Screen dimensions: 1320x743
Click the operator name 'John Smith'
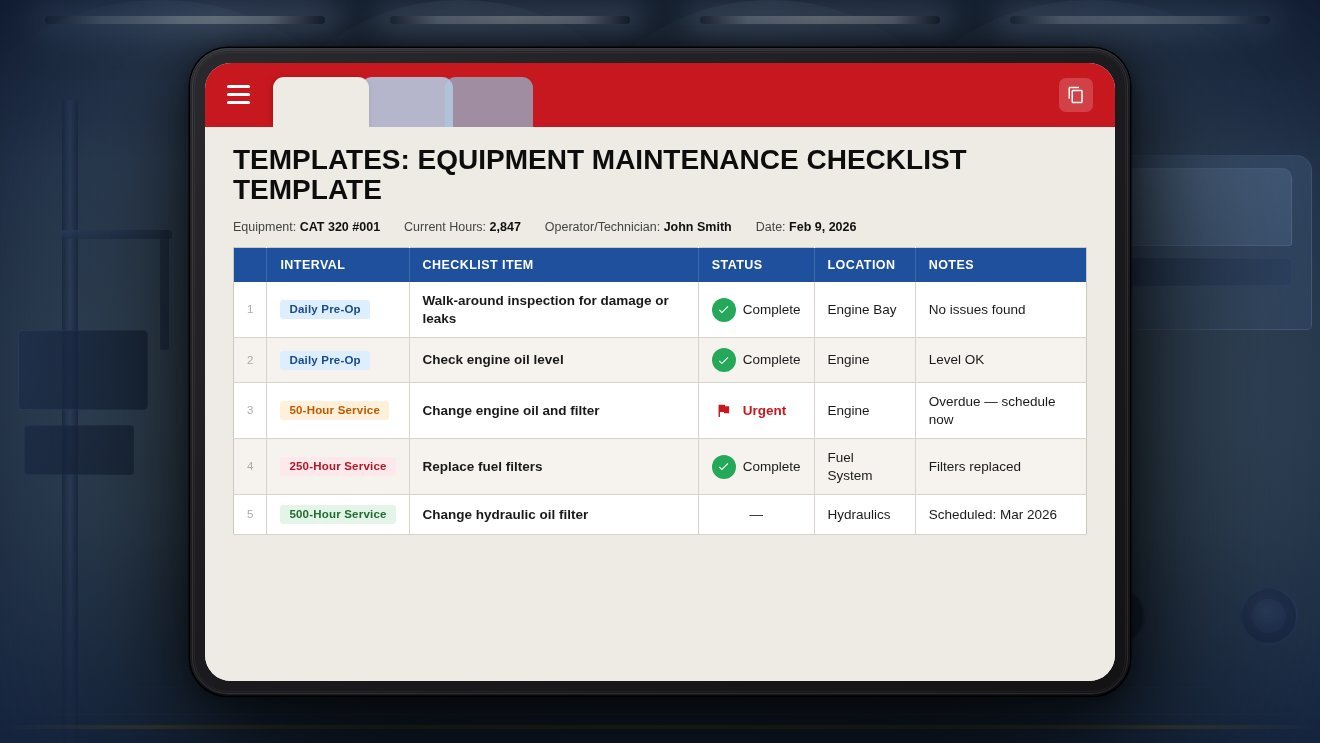(697, 227)
